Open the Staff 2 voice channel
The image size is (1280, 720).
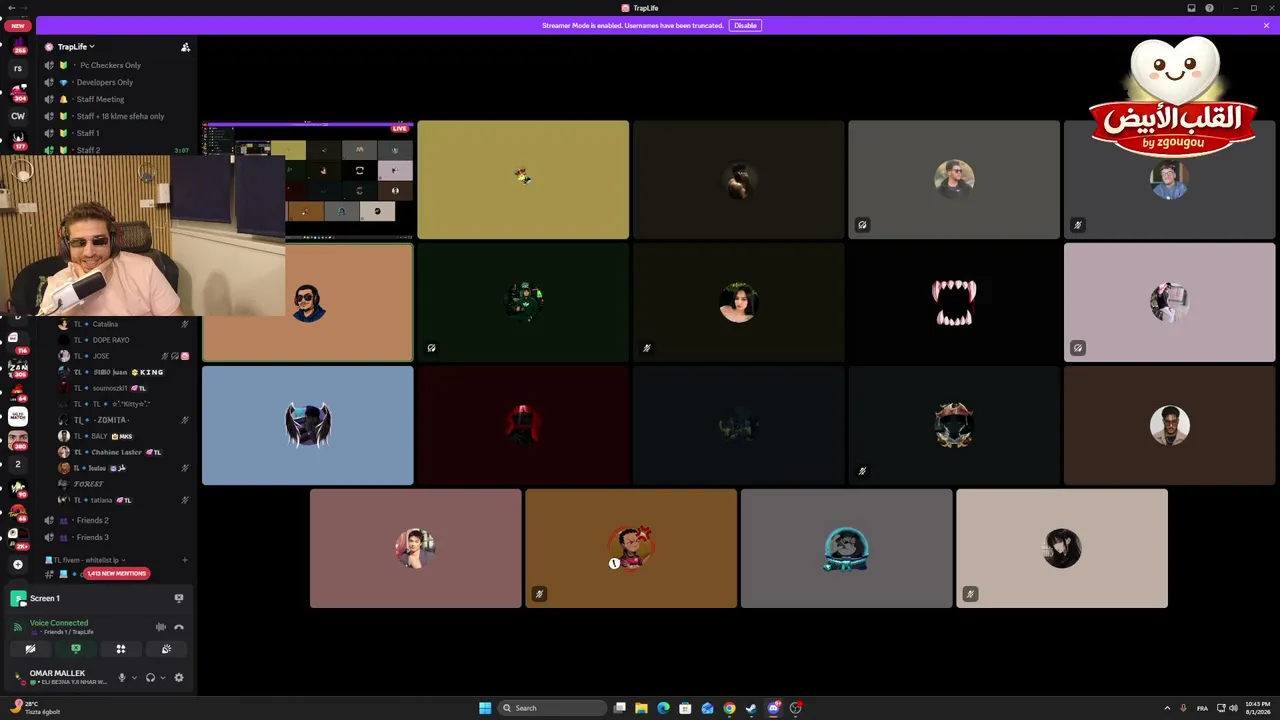(x=88, y=150)
